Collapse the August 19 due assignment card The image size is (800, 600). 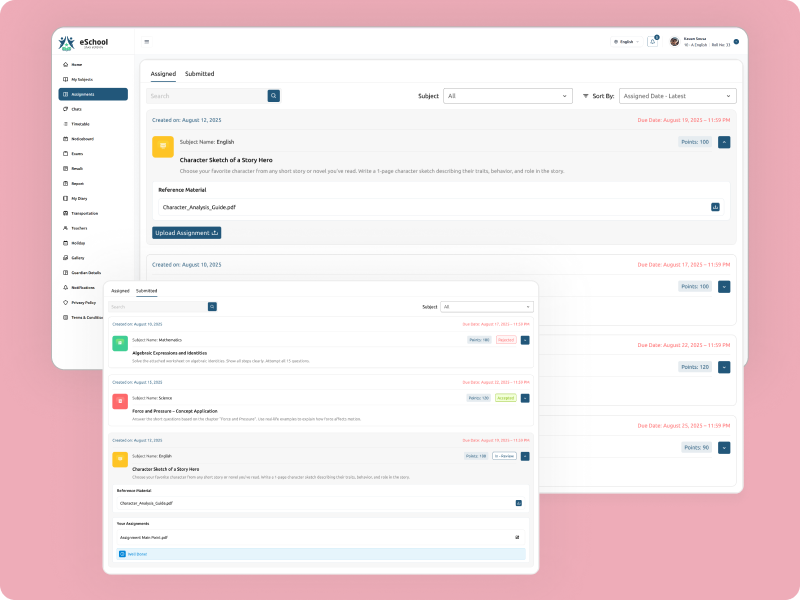click(724, 142)
